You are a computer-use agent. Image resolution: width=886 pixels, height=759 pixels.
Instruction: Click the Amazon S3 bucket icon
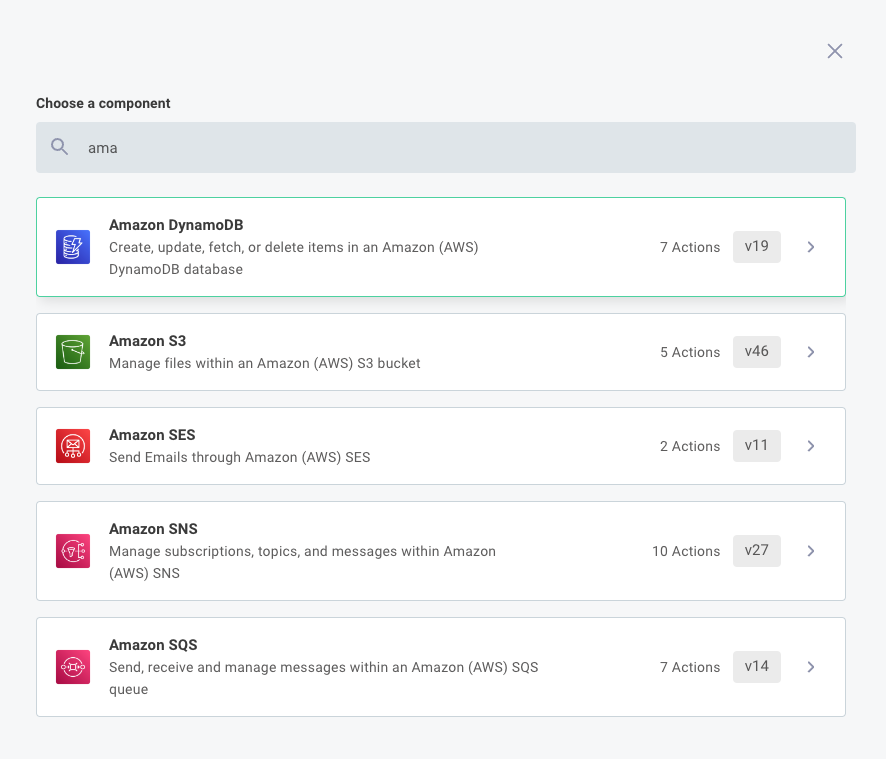pos(72,352)
